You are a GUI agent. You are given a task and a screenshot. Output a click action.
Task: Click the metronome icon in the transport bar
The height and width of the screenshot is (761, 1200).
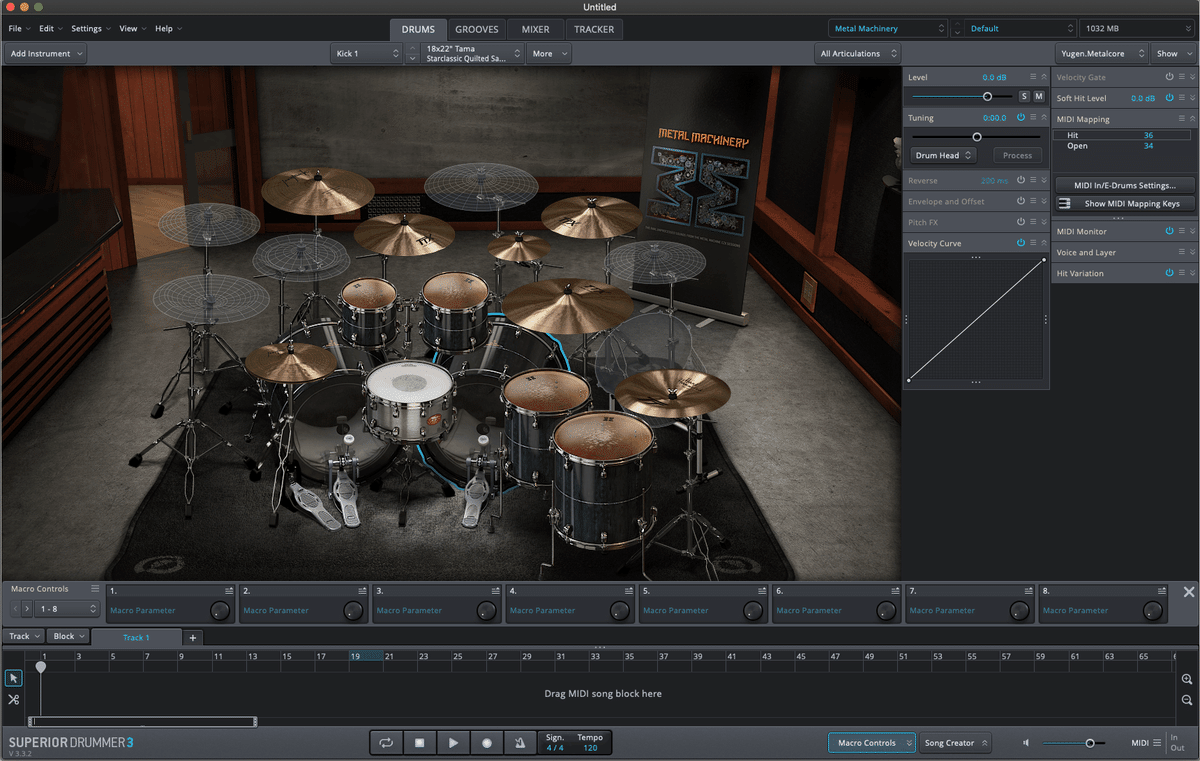(x=519, y=742)
